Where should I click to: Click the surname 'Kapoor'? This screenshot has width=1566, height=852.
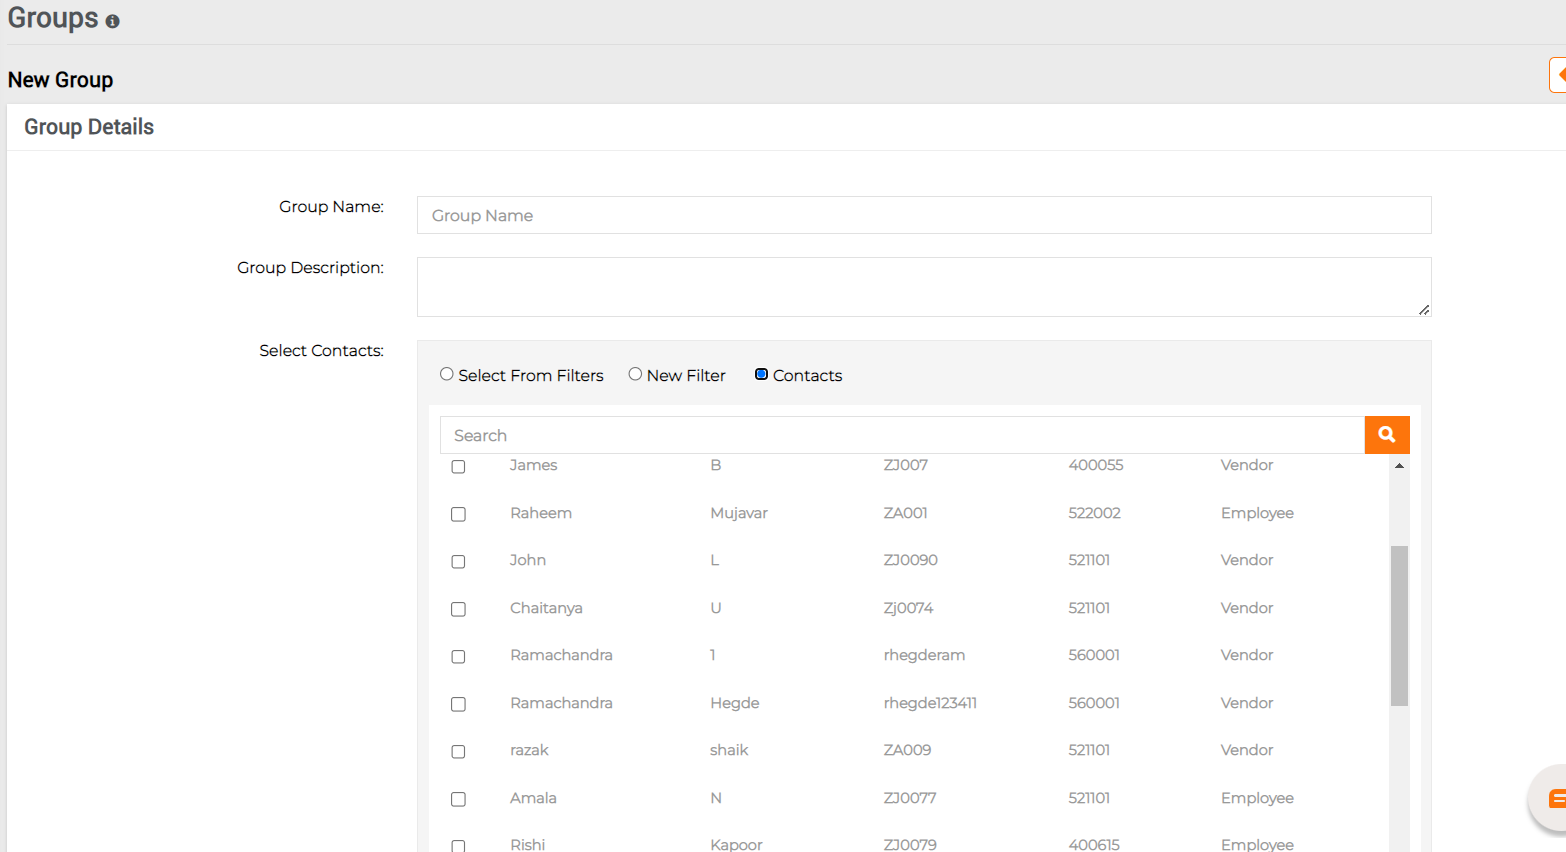[736, 845]
